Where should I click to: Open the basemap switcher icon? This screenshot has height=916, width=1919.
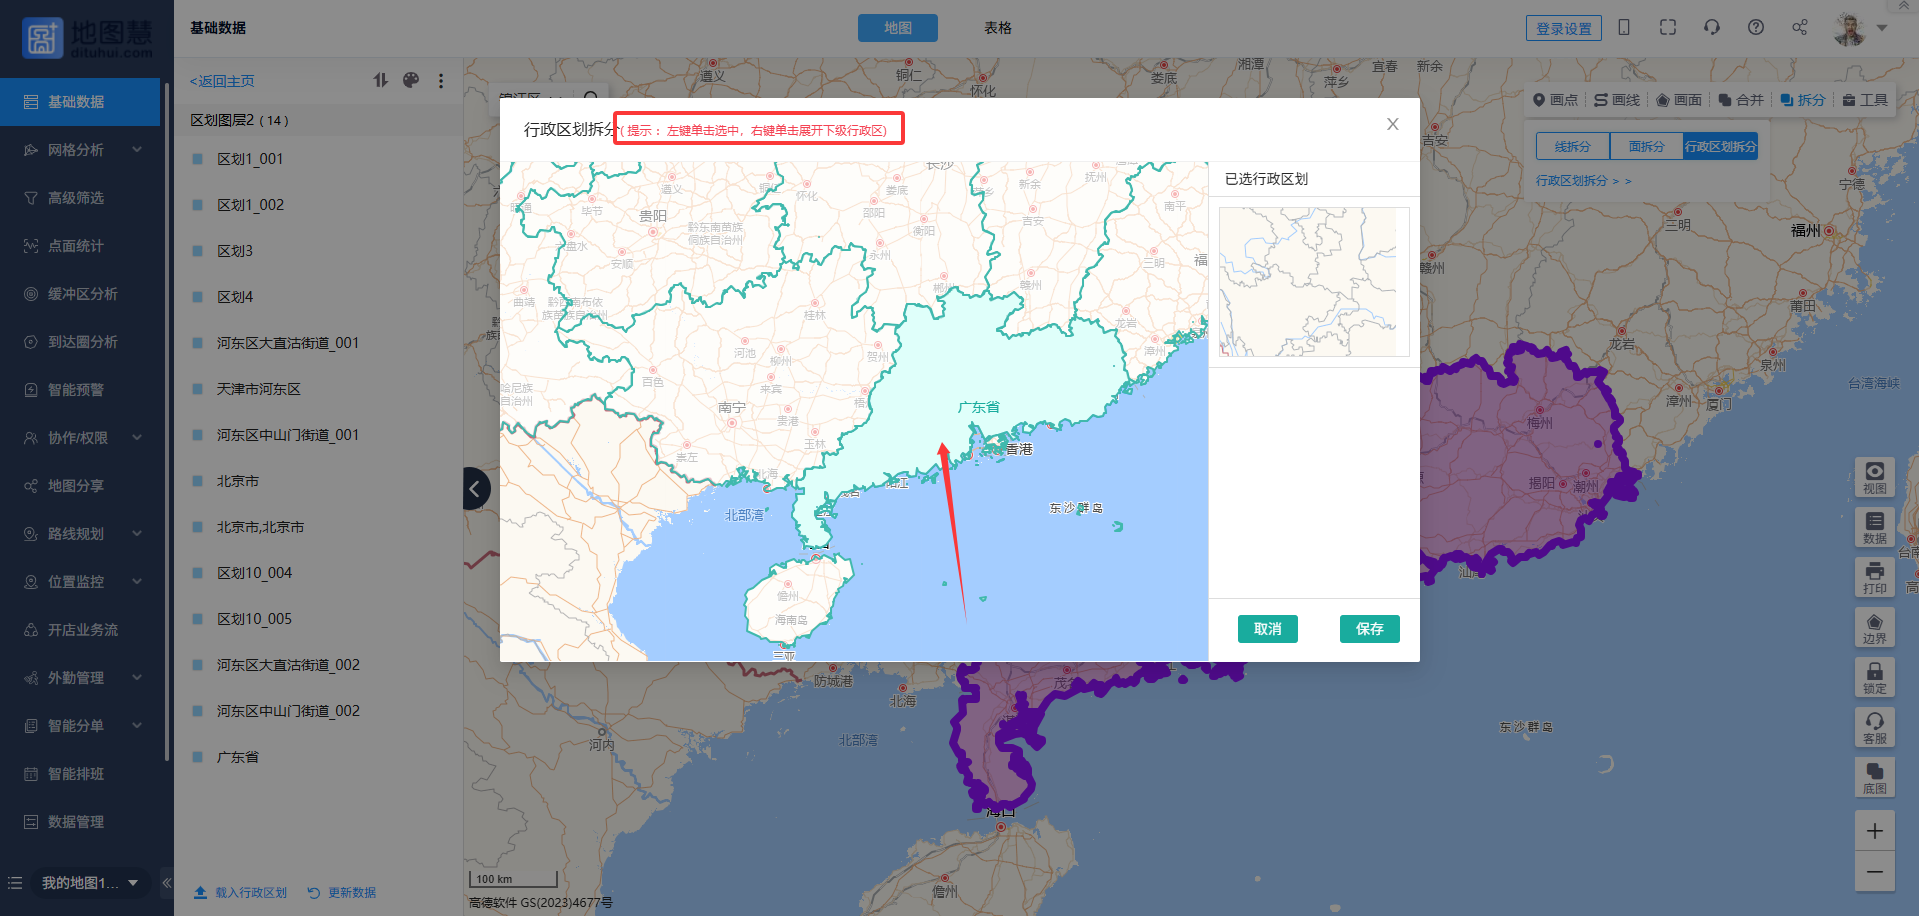pyautogui.click(x=1874, y=777)
